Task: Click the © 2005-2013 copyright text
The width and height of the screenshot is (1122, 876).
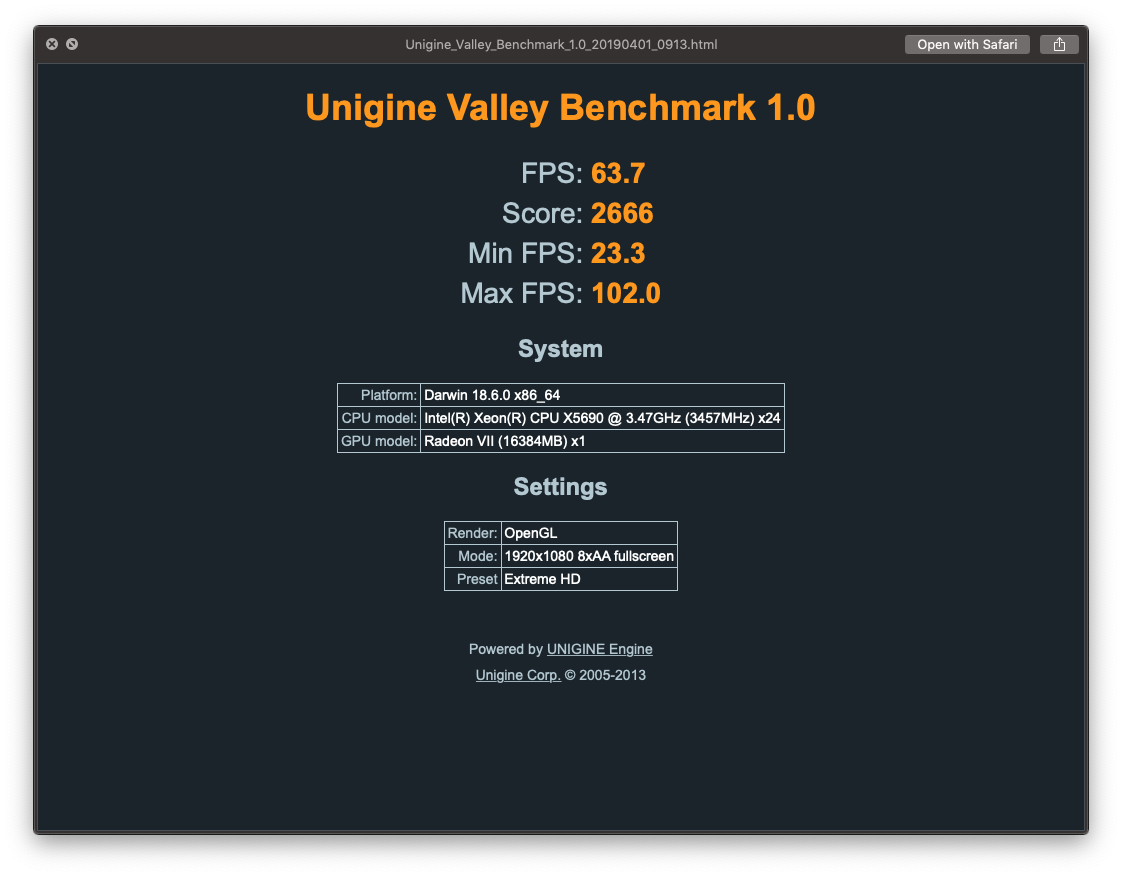Action: pyautogui.click(x=605, y=675)
